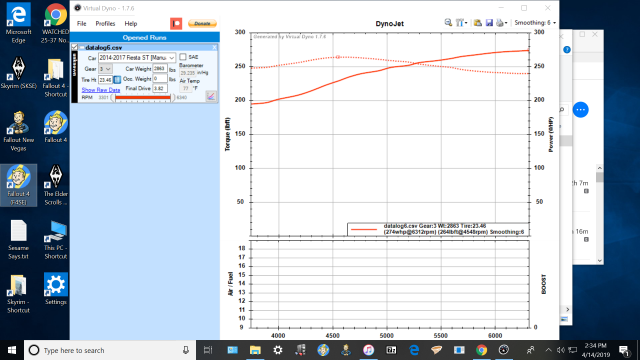Click the blue more options circle button
The image size is (640, 360).
point(580,109)
